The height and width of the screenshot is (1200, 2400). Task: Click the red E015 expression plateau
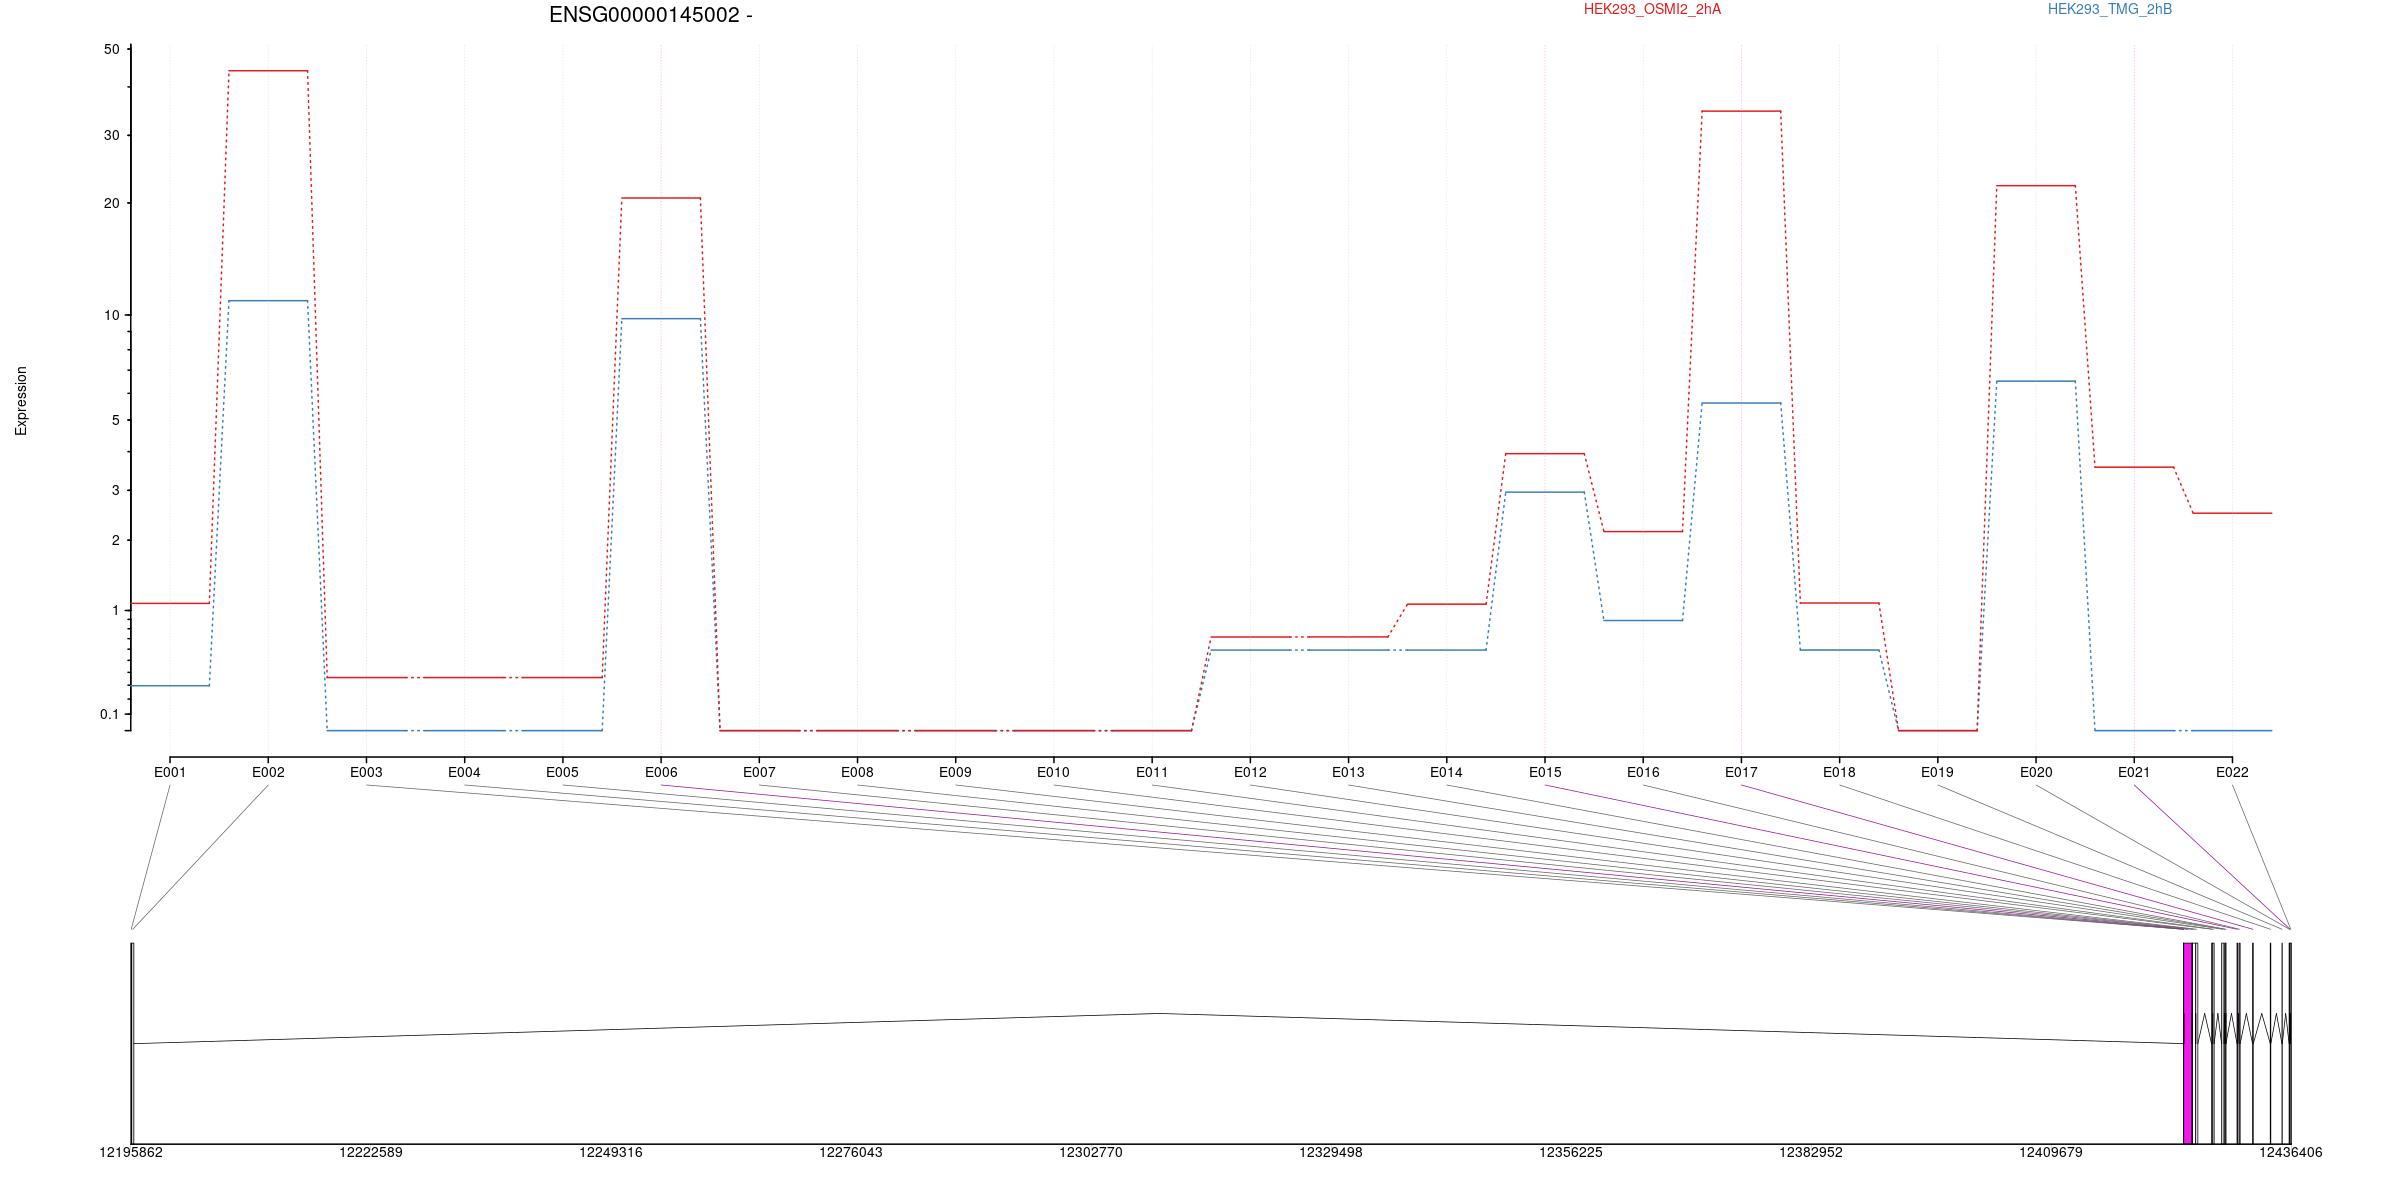point(1545,454)
